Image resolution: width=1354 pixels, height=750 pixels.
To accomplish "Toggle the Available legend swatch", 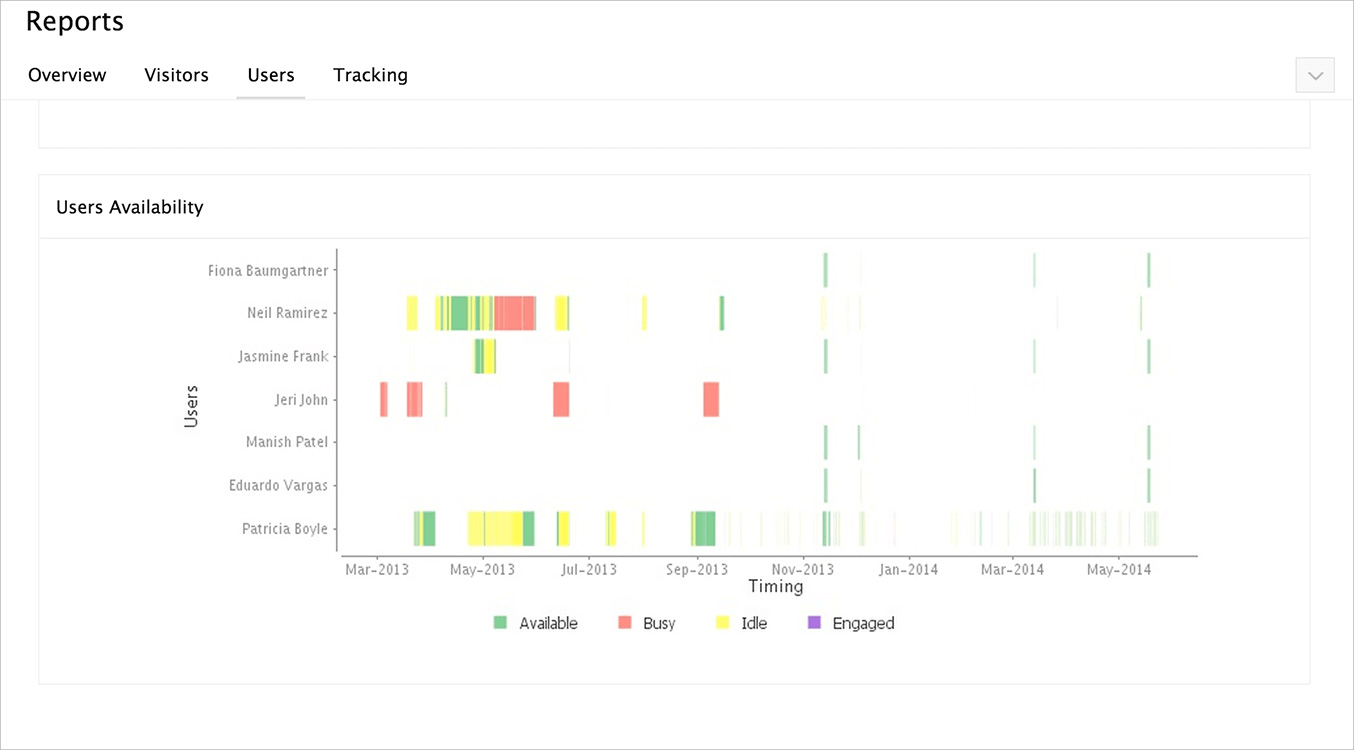I will tap(501, 623).
